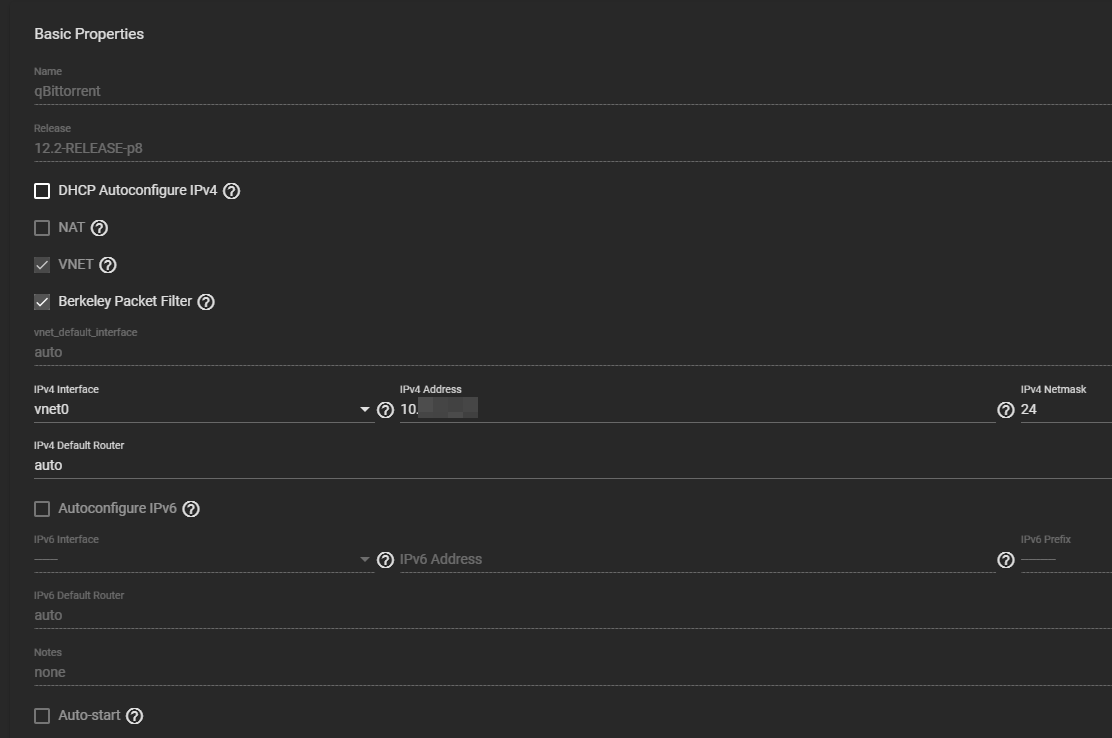This screenshot has width=1112, height=738.
Task: Click help icon beside IPv6 Address
Action: [1006, 560]
